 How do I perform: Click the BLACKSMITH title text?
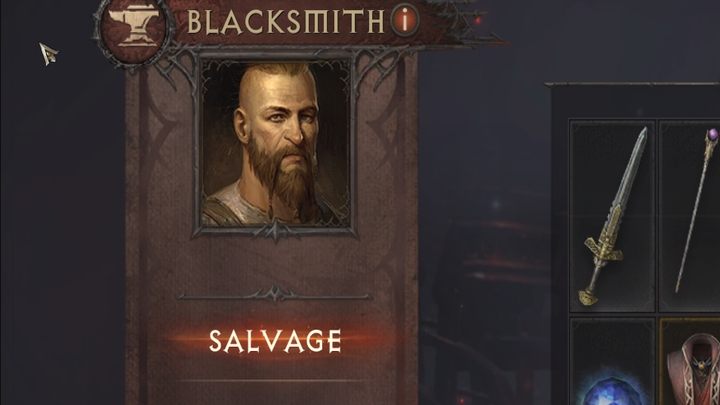click(286, 22)
